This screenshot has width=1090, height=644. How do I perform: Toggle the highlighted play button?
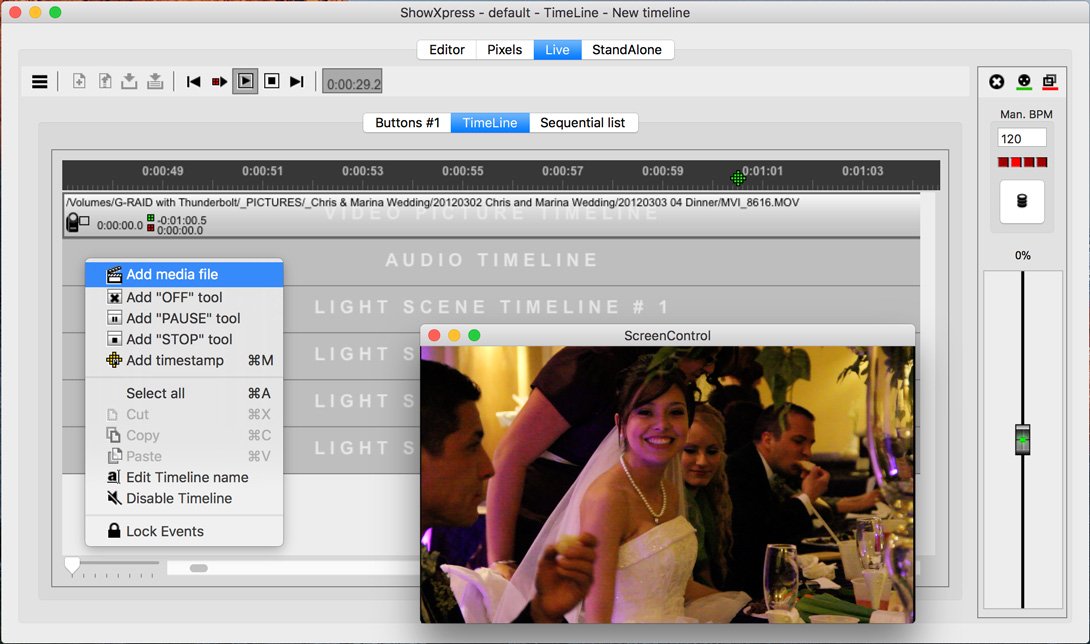[245, 82]
